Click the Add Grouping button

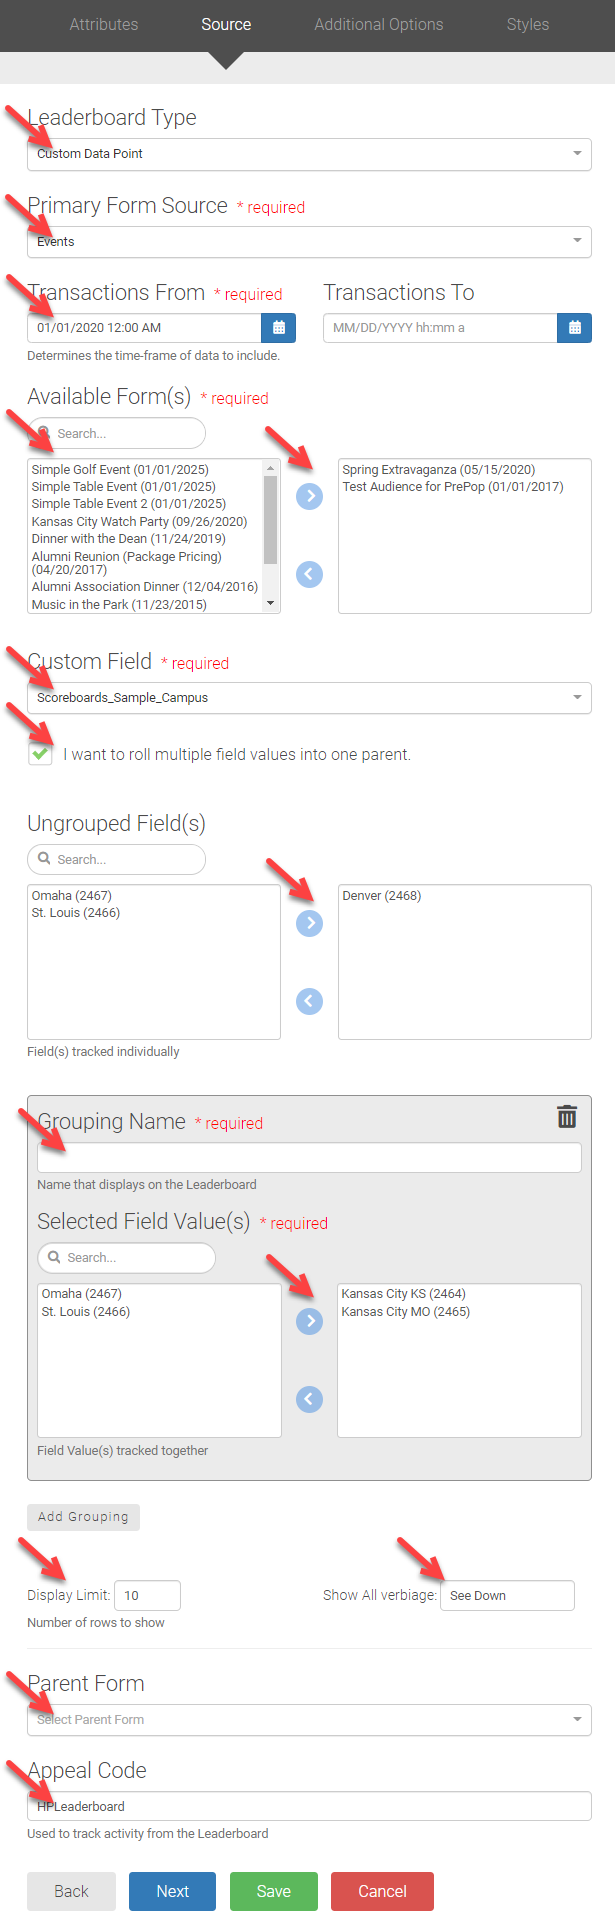(83, 1517)
